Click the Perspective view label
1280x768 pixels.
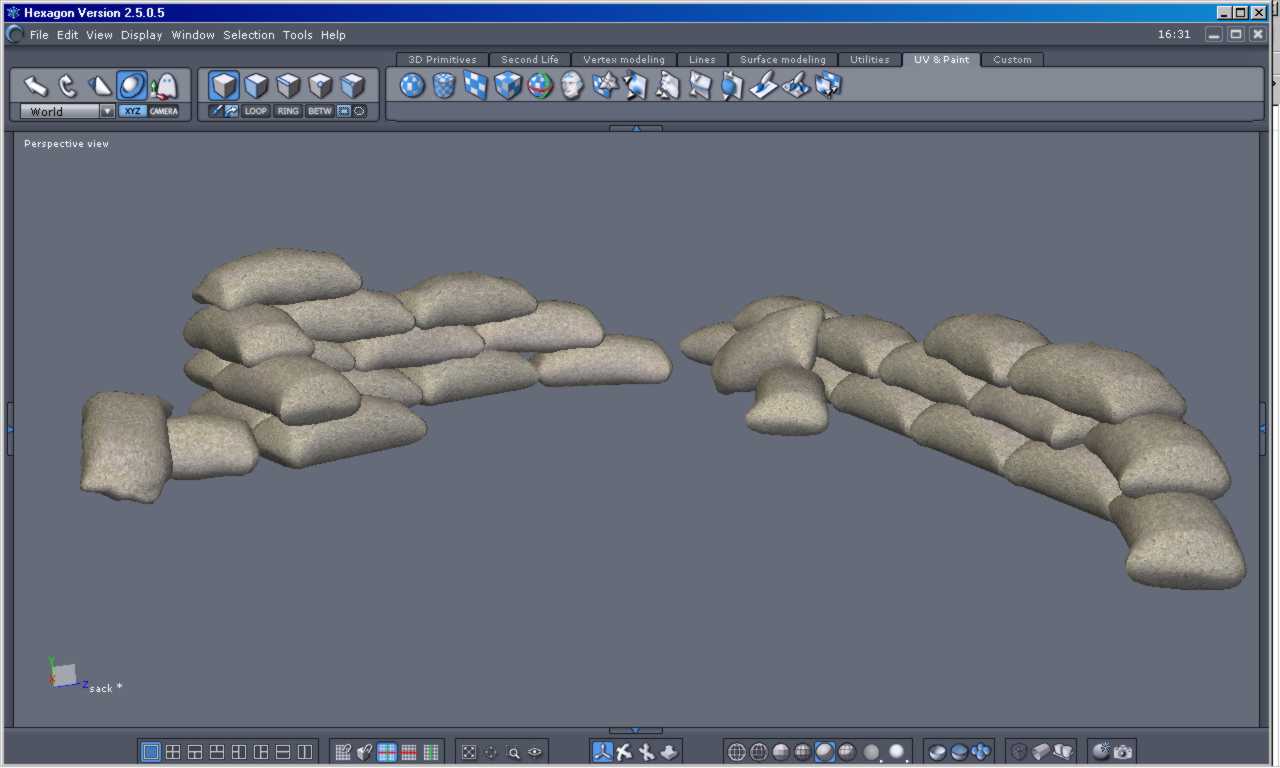coord(67,144)
